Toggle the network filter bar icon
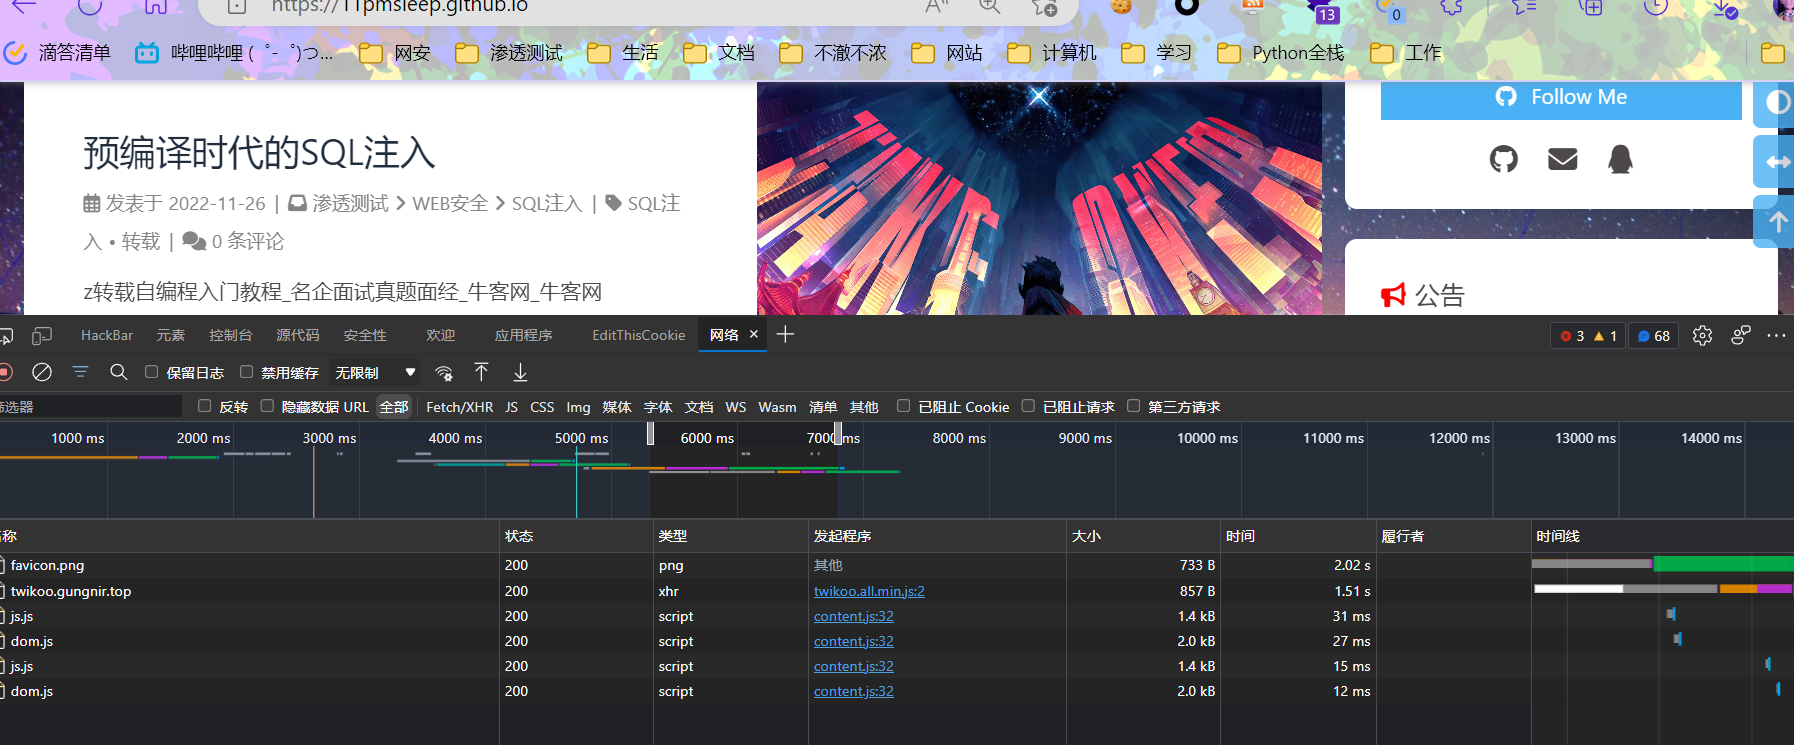Viewport: 1794px width, 745px height. tap(80, 372)
